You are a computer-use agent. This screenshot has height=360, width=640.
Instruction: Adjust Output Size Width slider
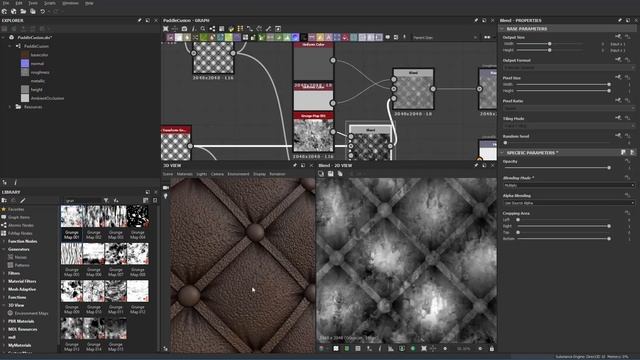[549, 44]
